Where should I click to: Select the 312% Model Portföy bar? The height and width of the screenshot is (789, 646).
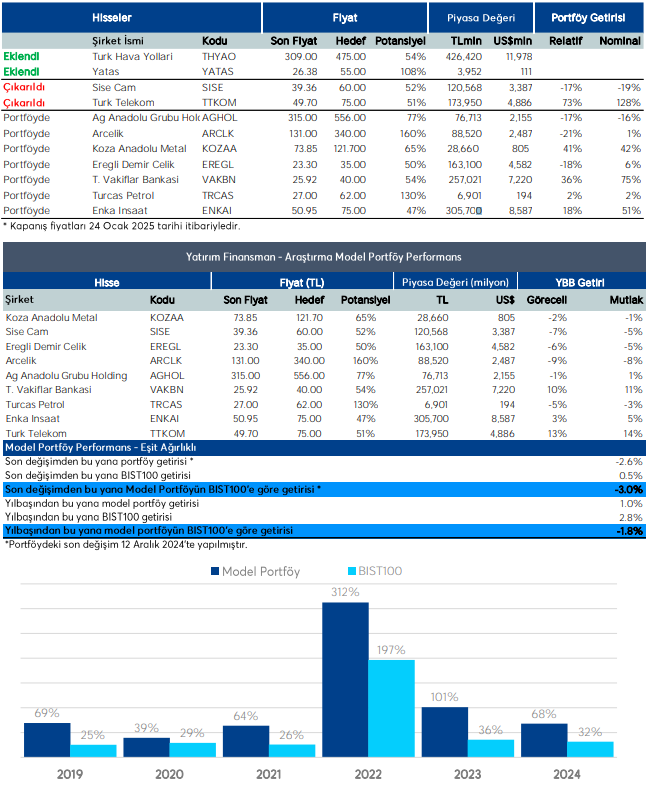point(344,679)
